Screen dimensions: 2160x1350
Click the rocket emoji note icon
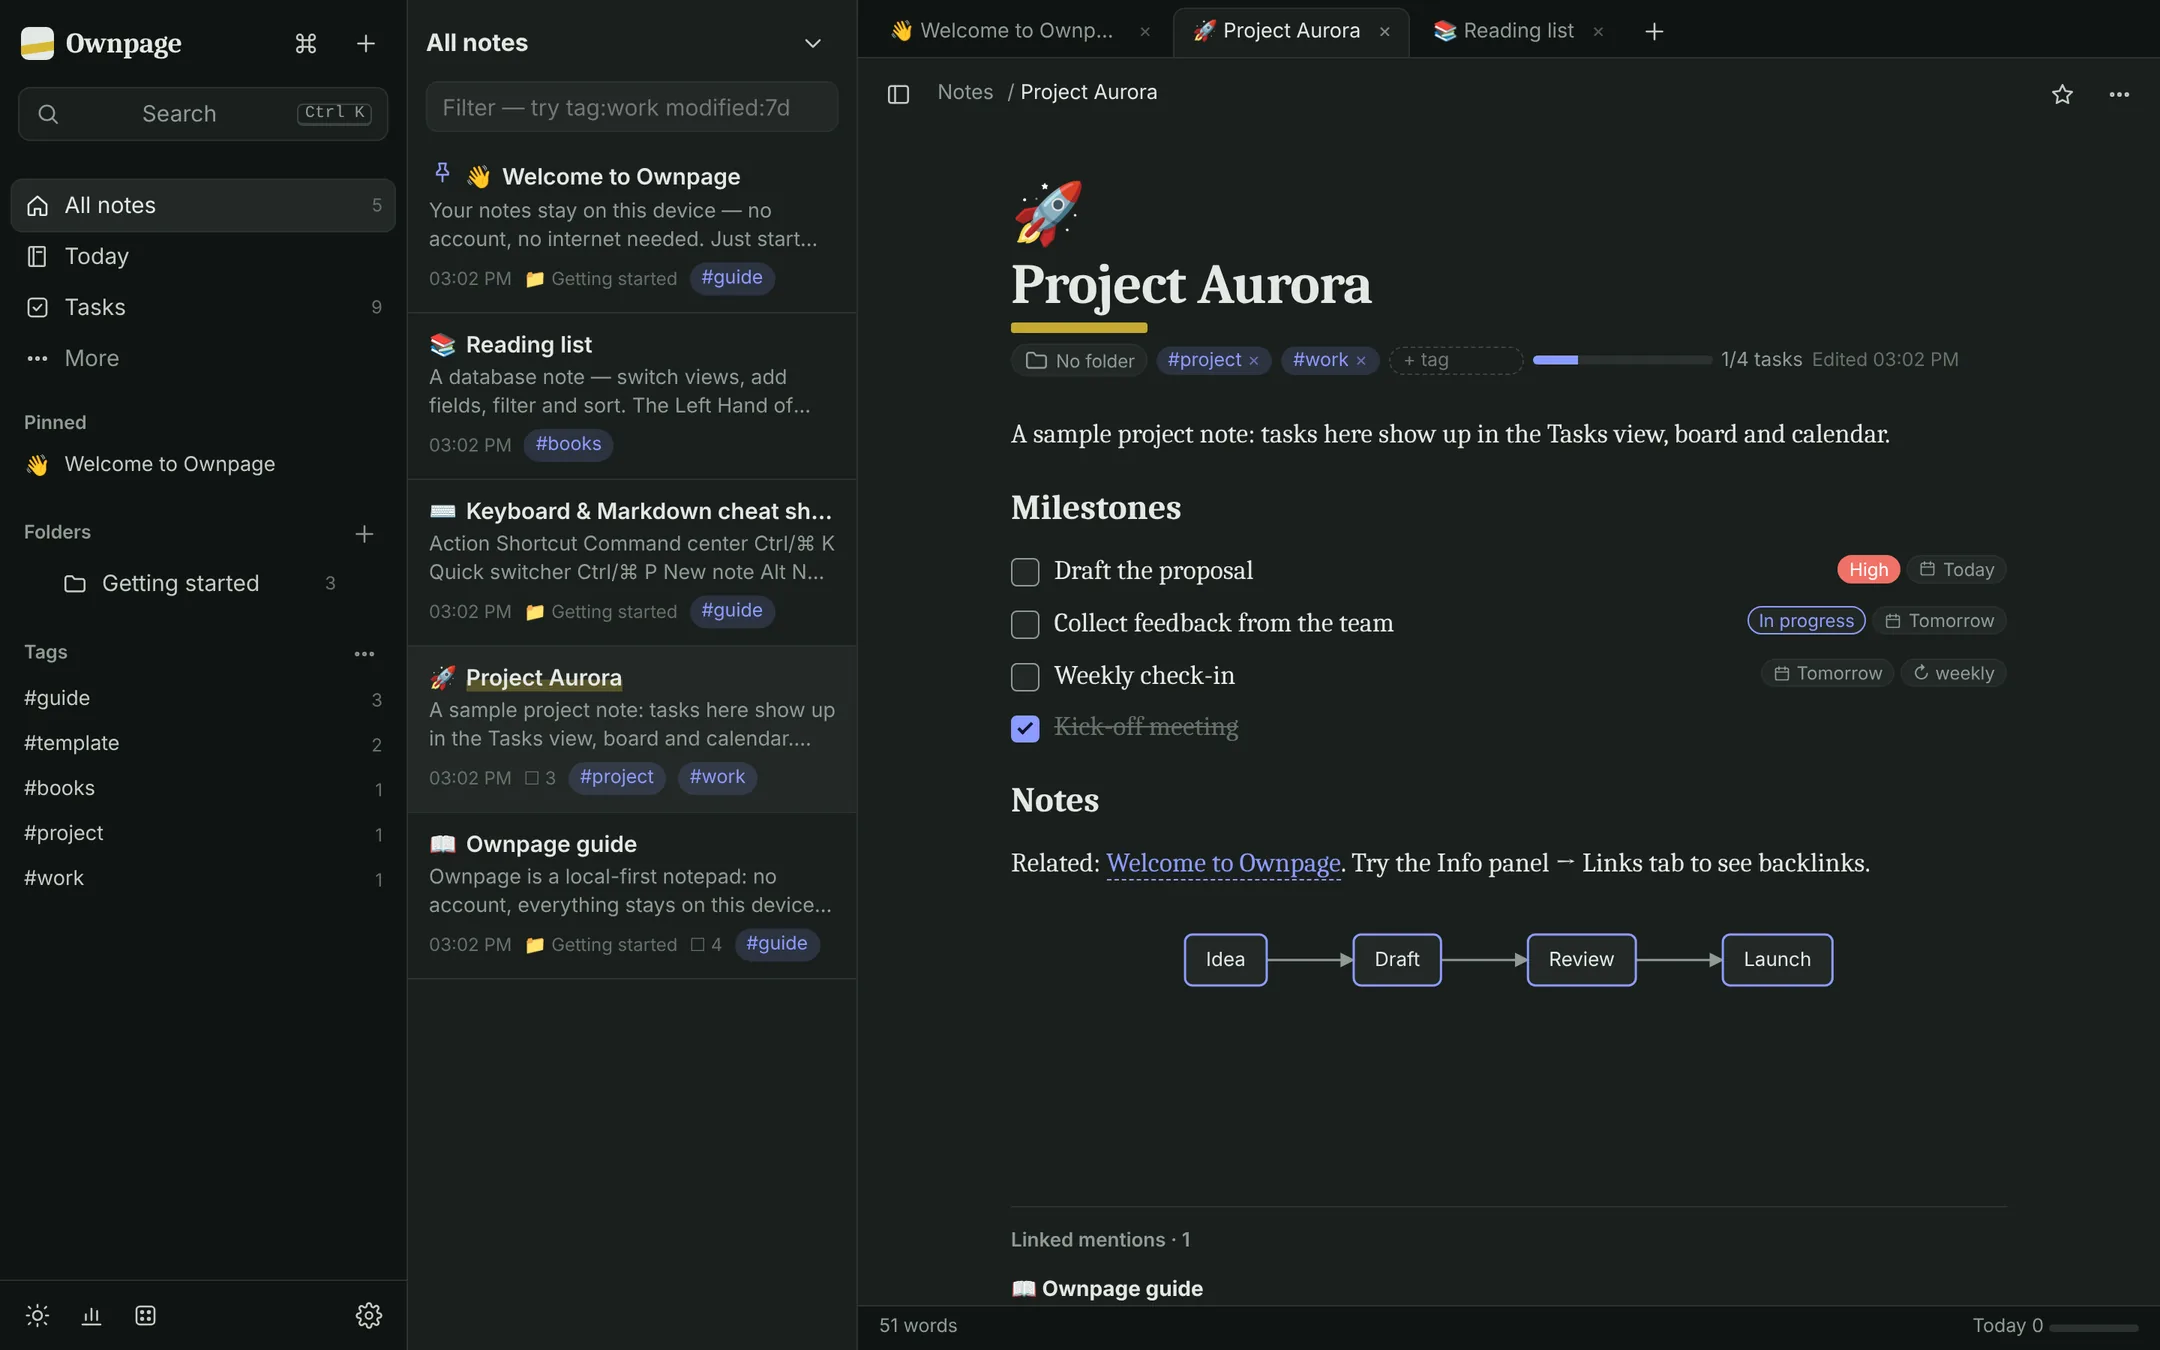(1047, 213)
